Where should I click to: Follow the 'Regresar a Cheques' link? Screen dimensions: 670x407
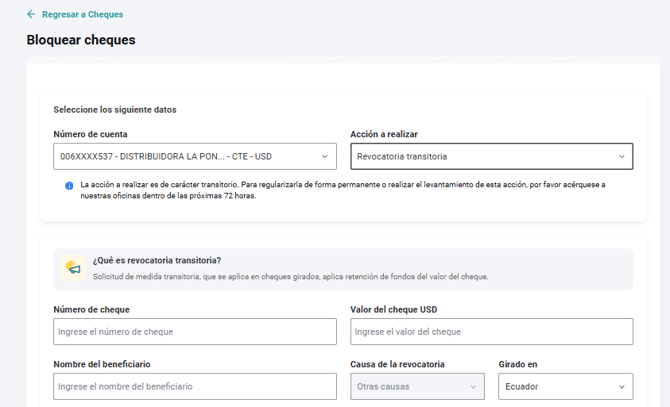tap(82, 15)
